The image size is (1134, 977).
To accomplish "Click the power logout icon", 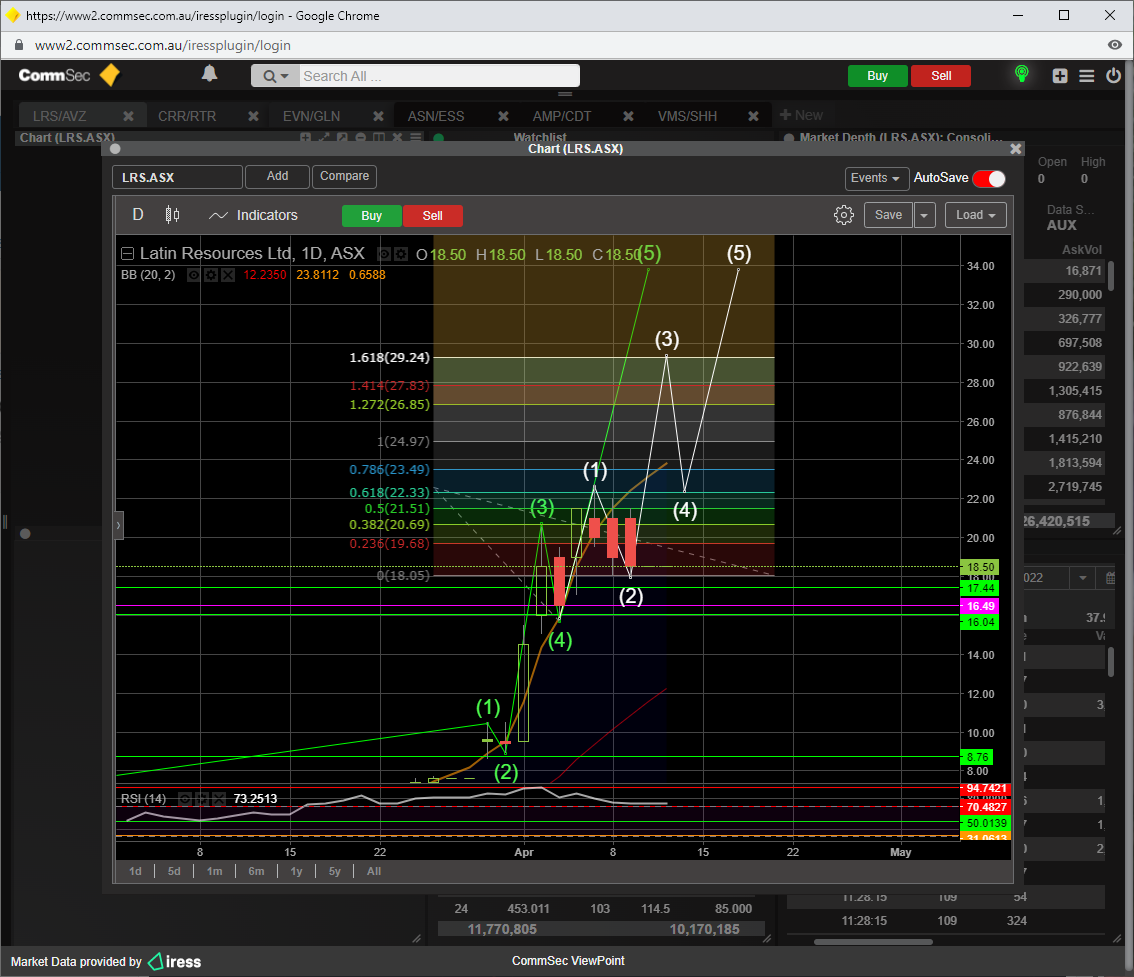I will click(1113, 76).
